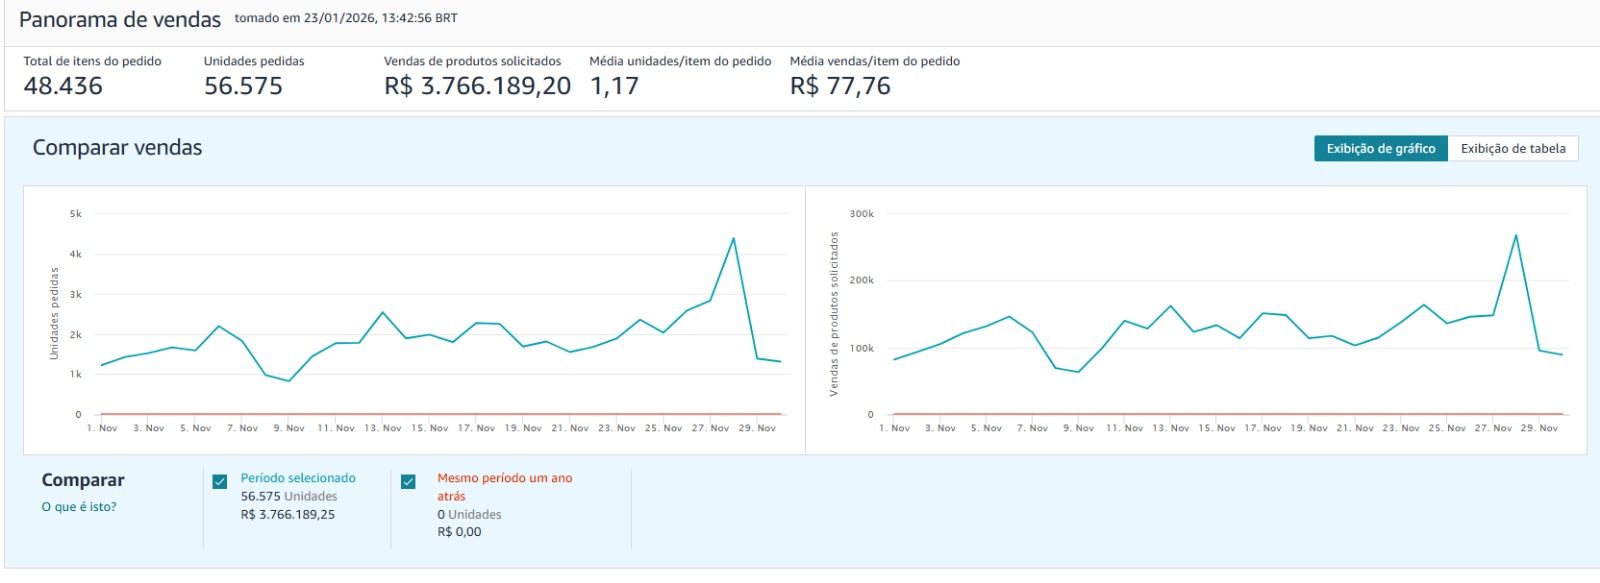
Task: Click the highest peak in Unidades pedidas chart
Action: [x=733, y=238]
